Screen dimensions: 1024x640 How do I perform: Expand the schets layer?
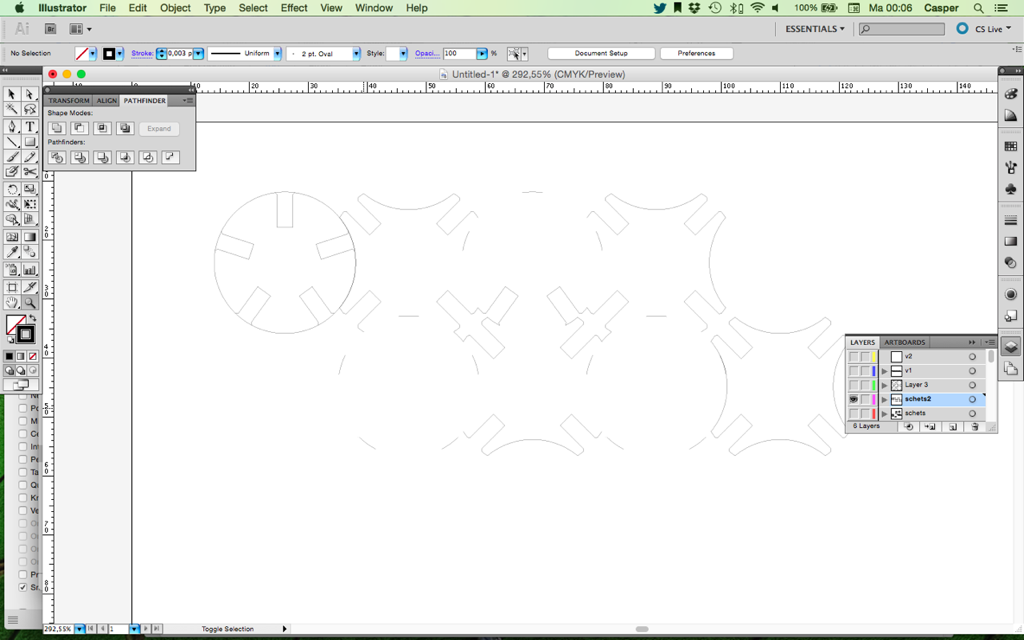point(885,413)
